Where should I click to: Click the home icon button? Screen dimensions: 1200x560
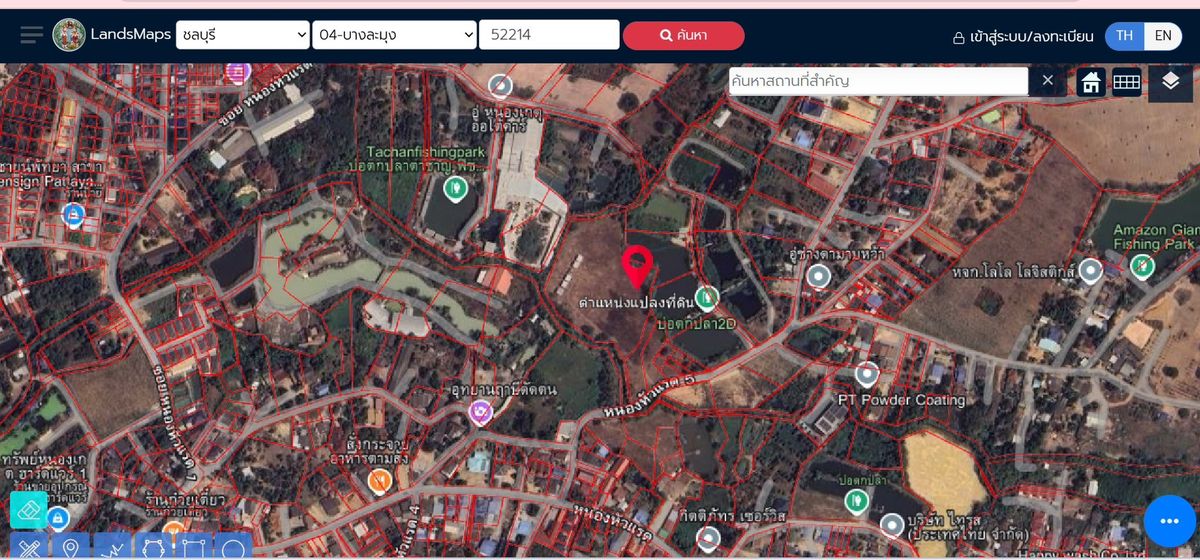1091,83
